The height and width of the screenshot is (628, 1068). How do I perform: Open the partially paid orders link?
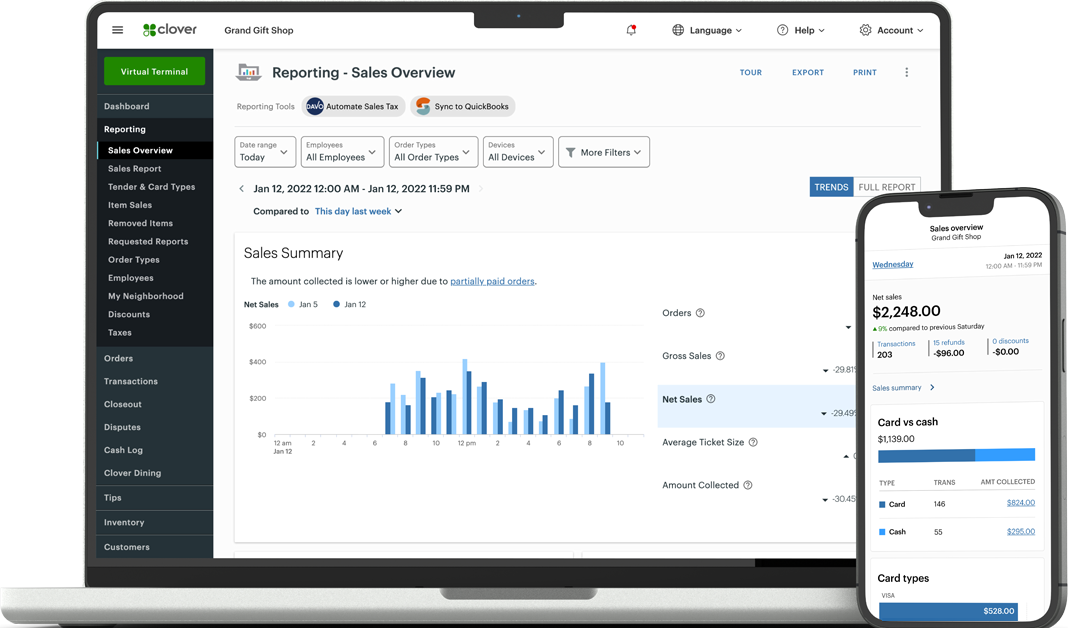pos(492,281)
